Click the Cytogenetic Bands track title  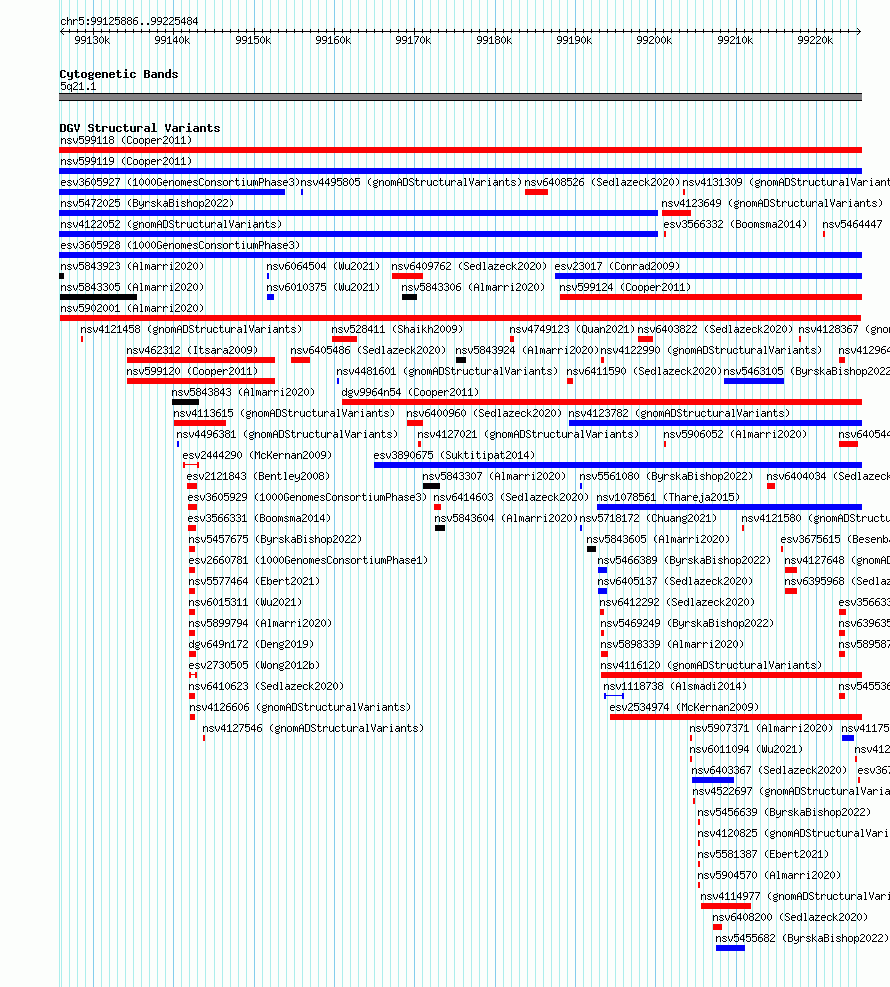click(x=119, y=74)
